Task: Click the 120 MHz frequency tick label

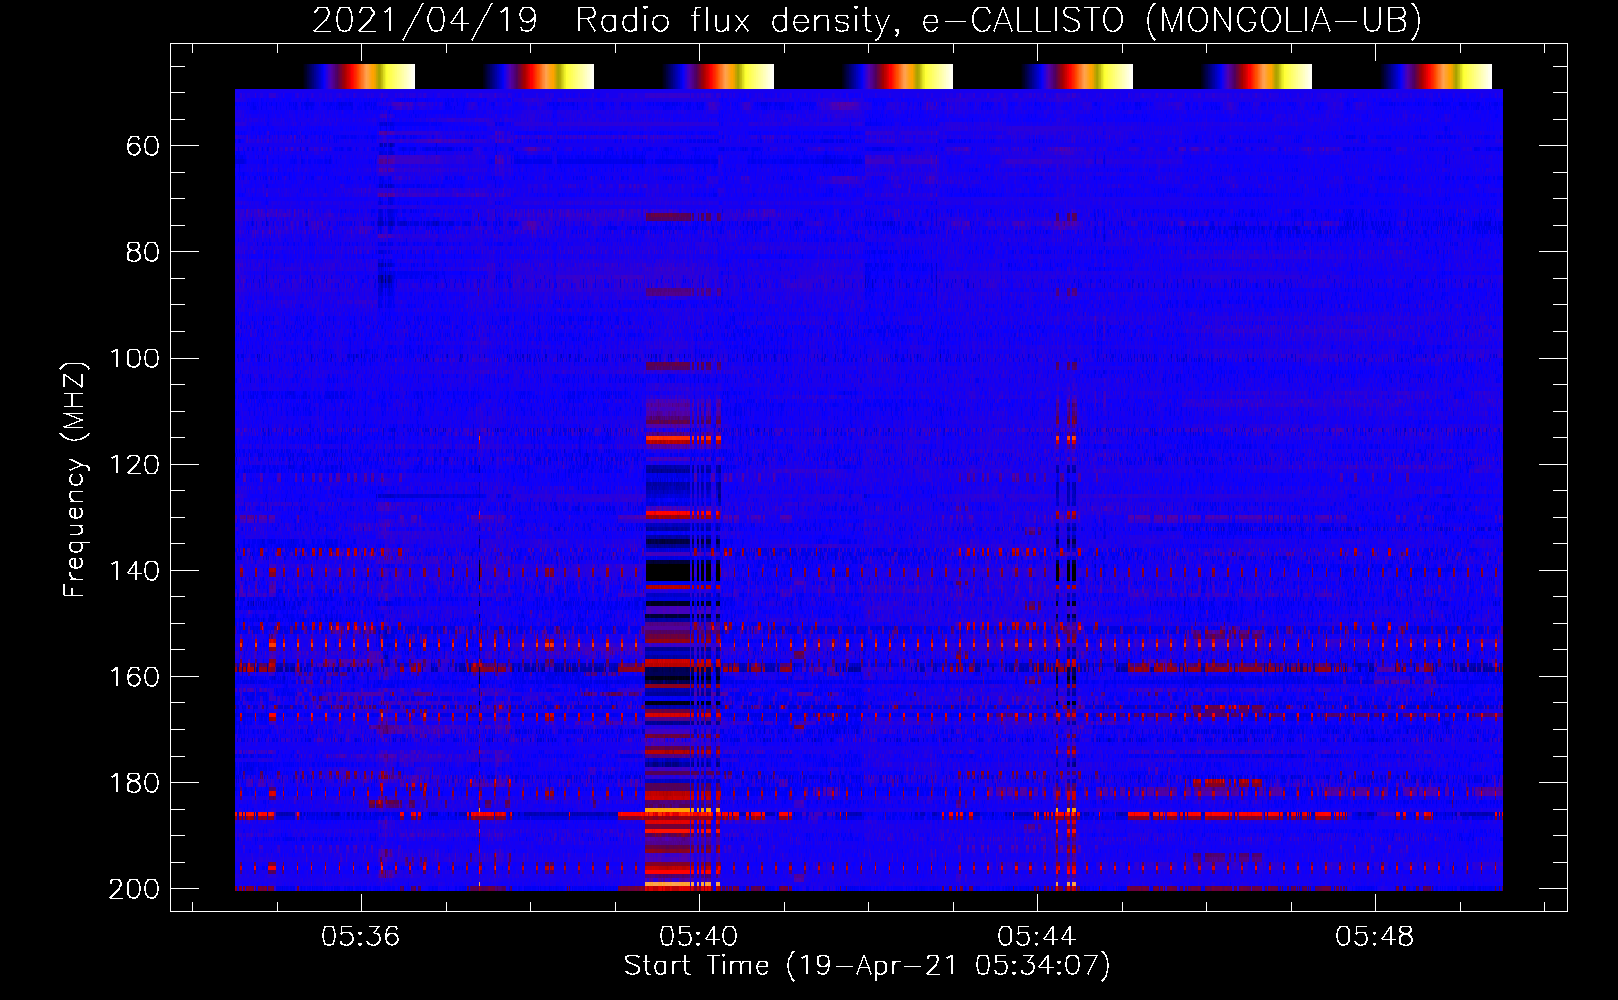Action: (x=134, y=465)
